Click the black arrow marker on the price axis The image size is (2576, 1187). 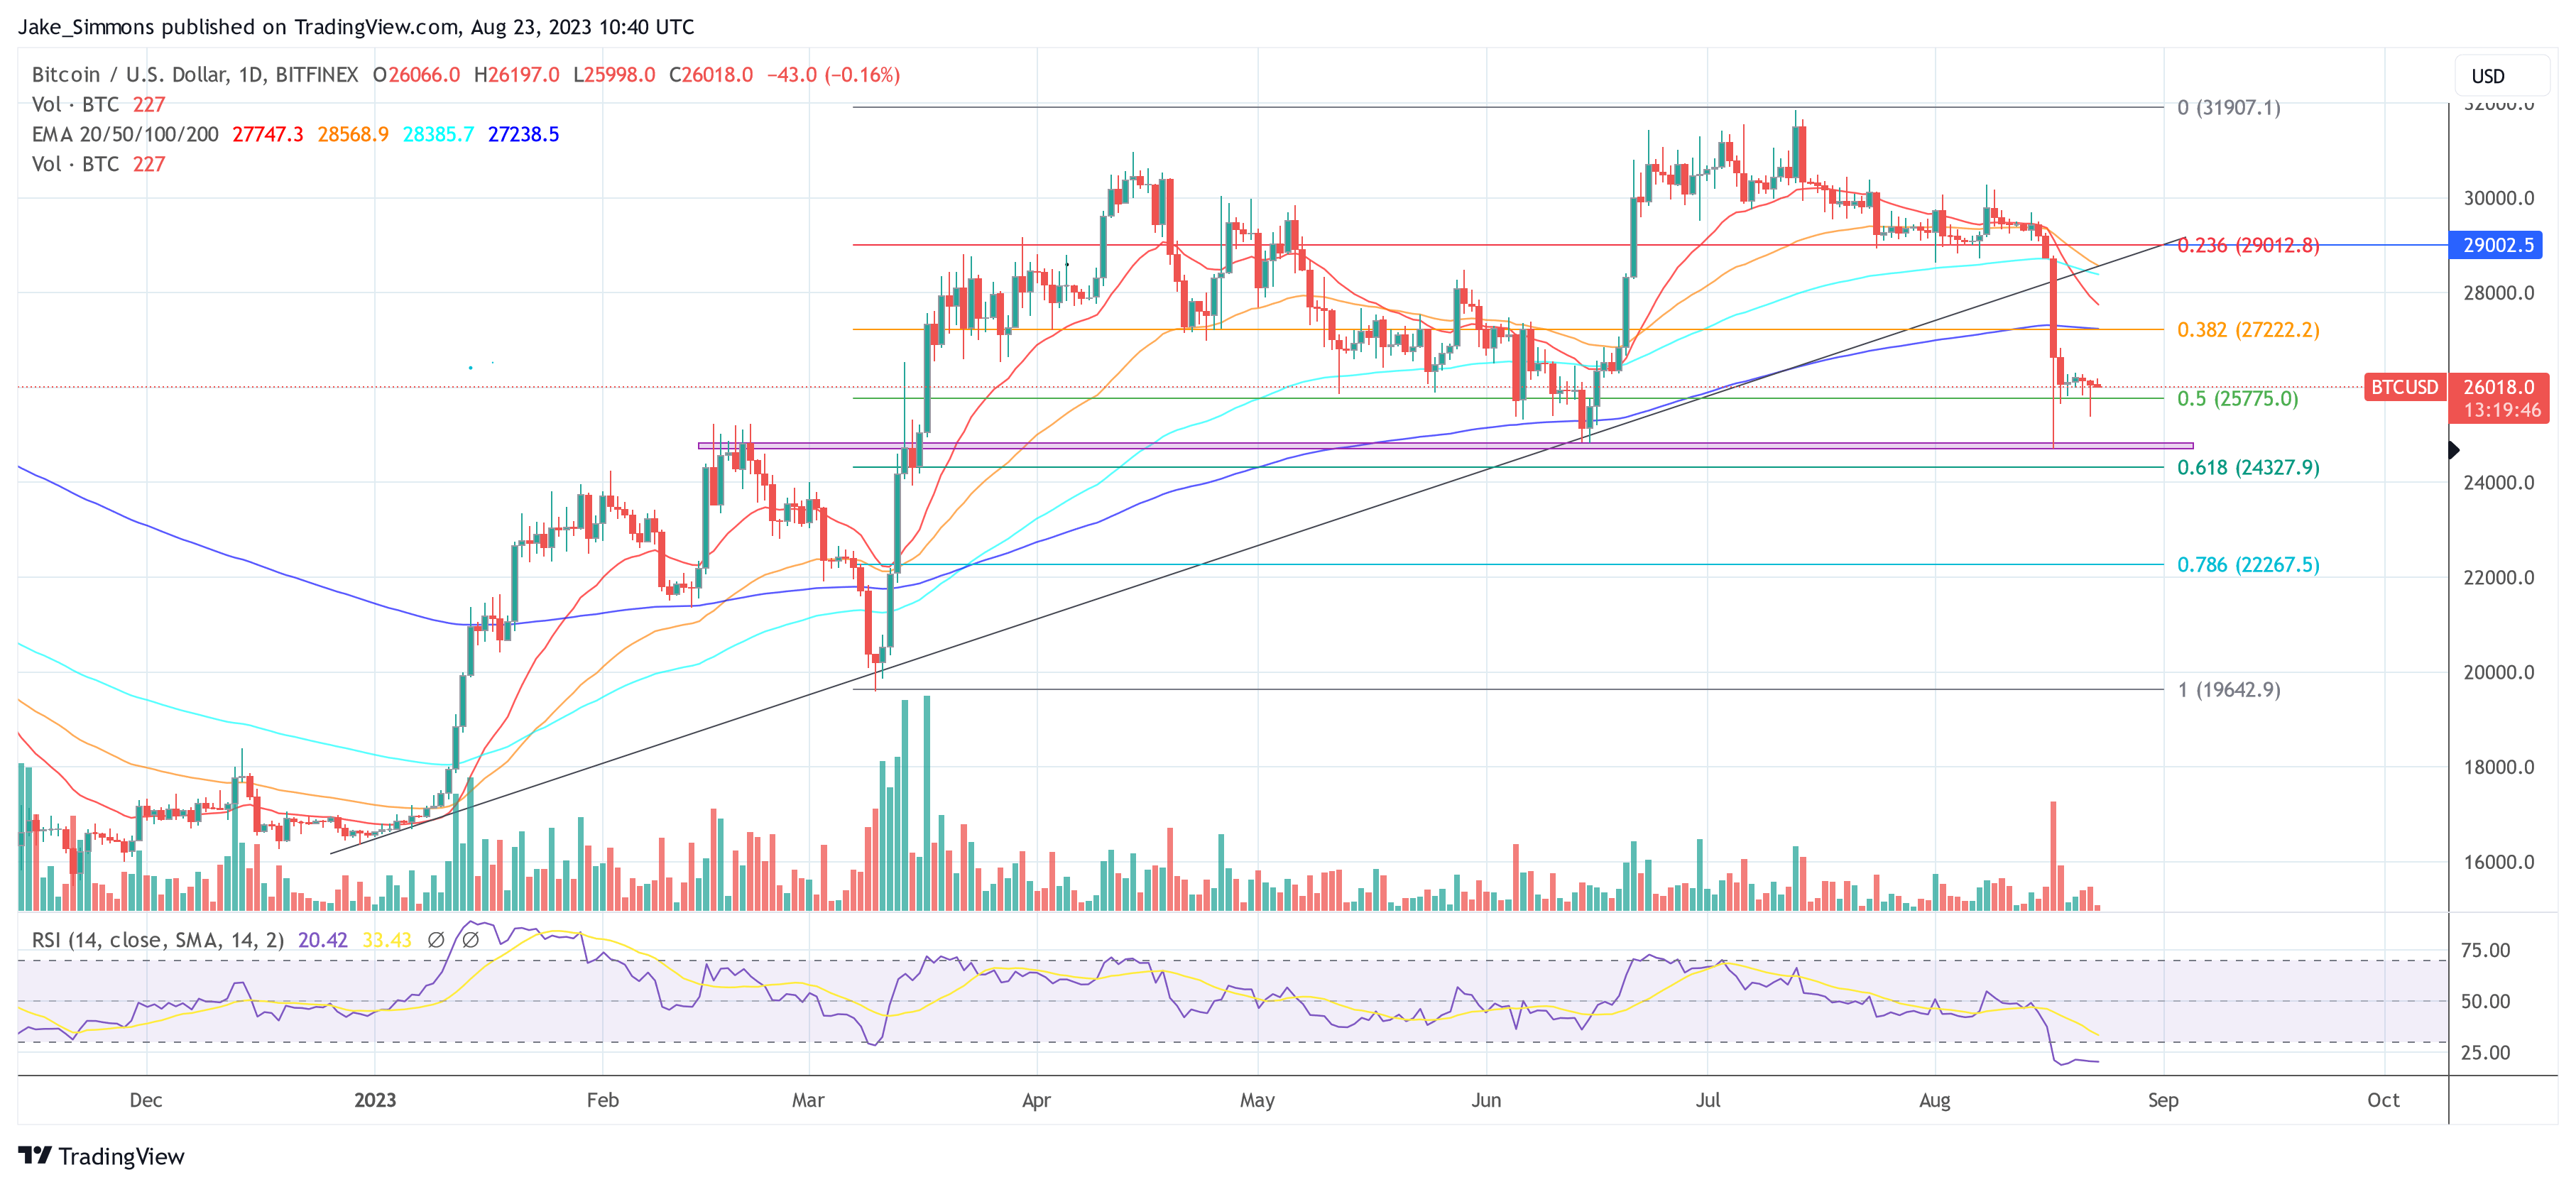click(2454, 450)
